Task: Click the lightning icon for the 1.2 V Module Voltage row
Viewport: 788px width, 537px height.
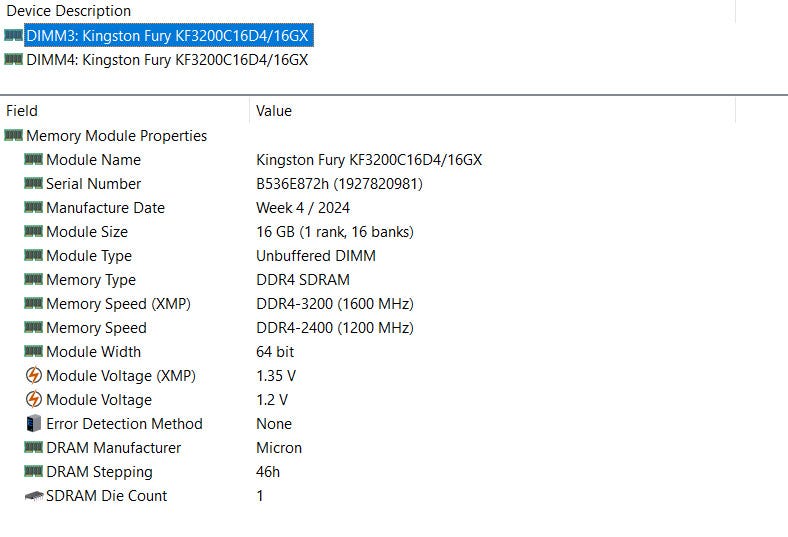Action: (33, 399)
